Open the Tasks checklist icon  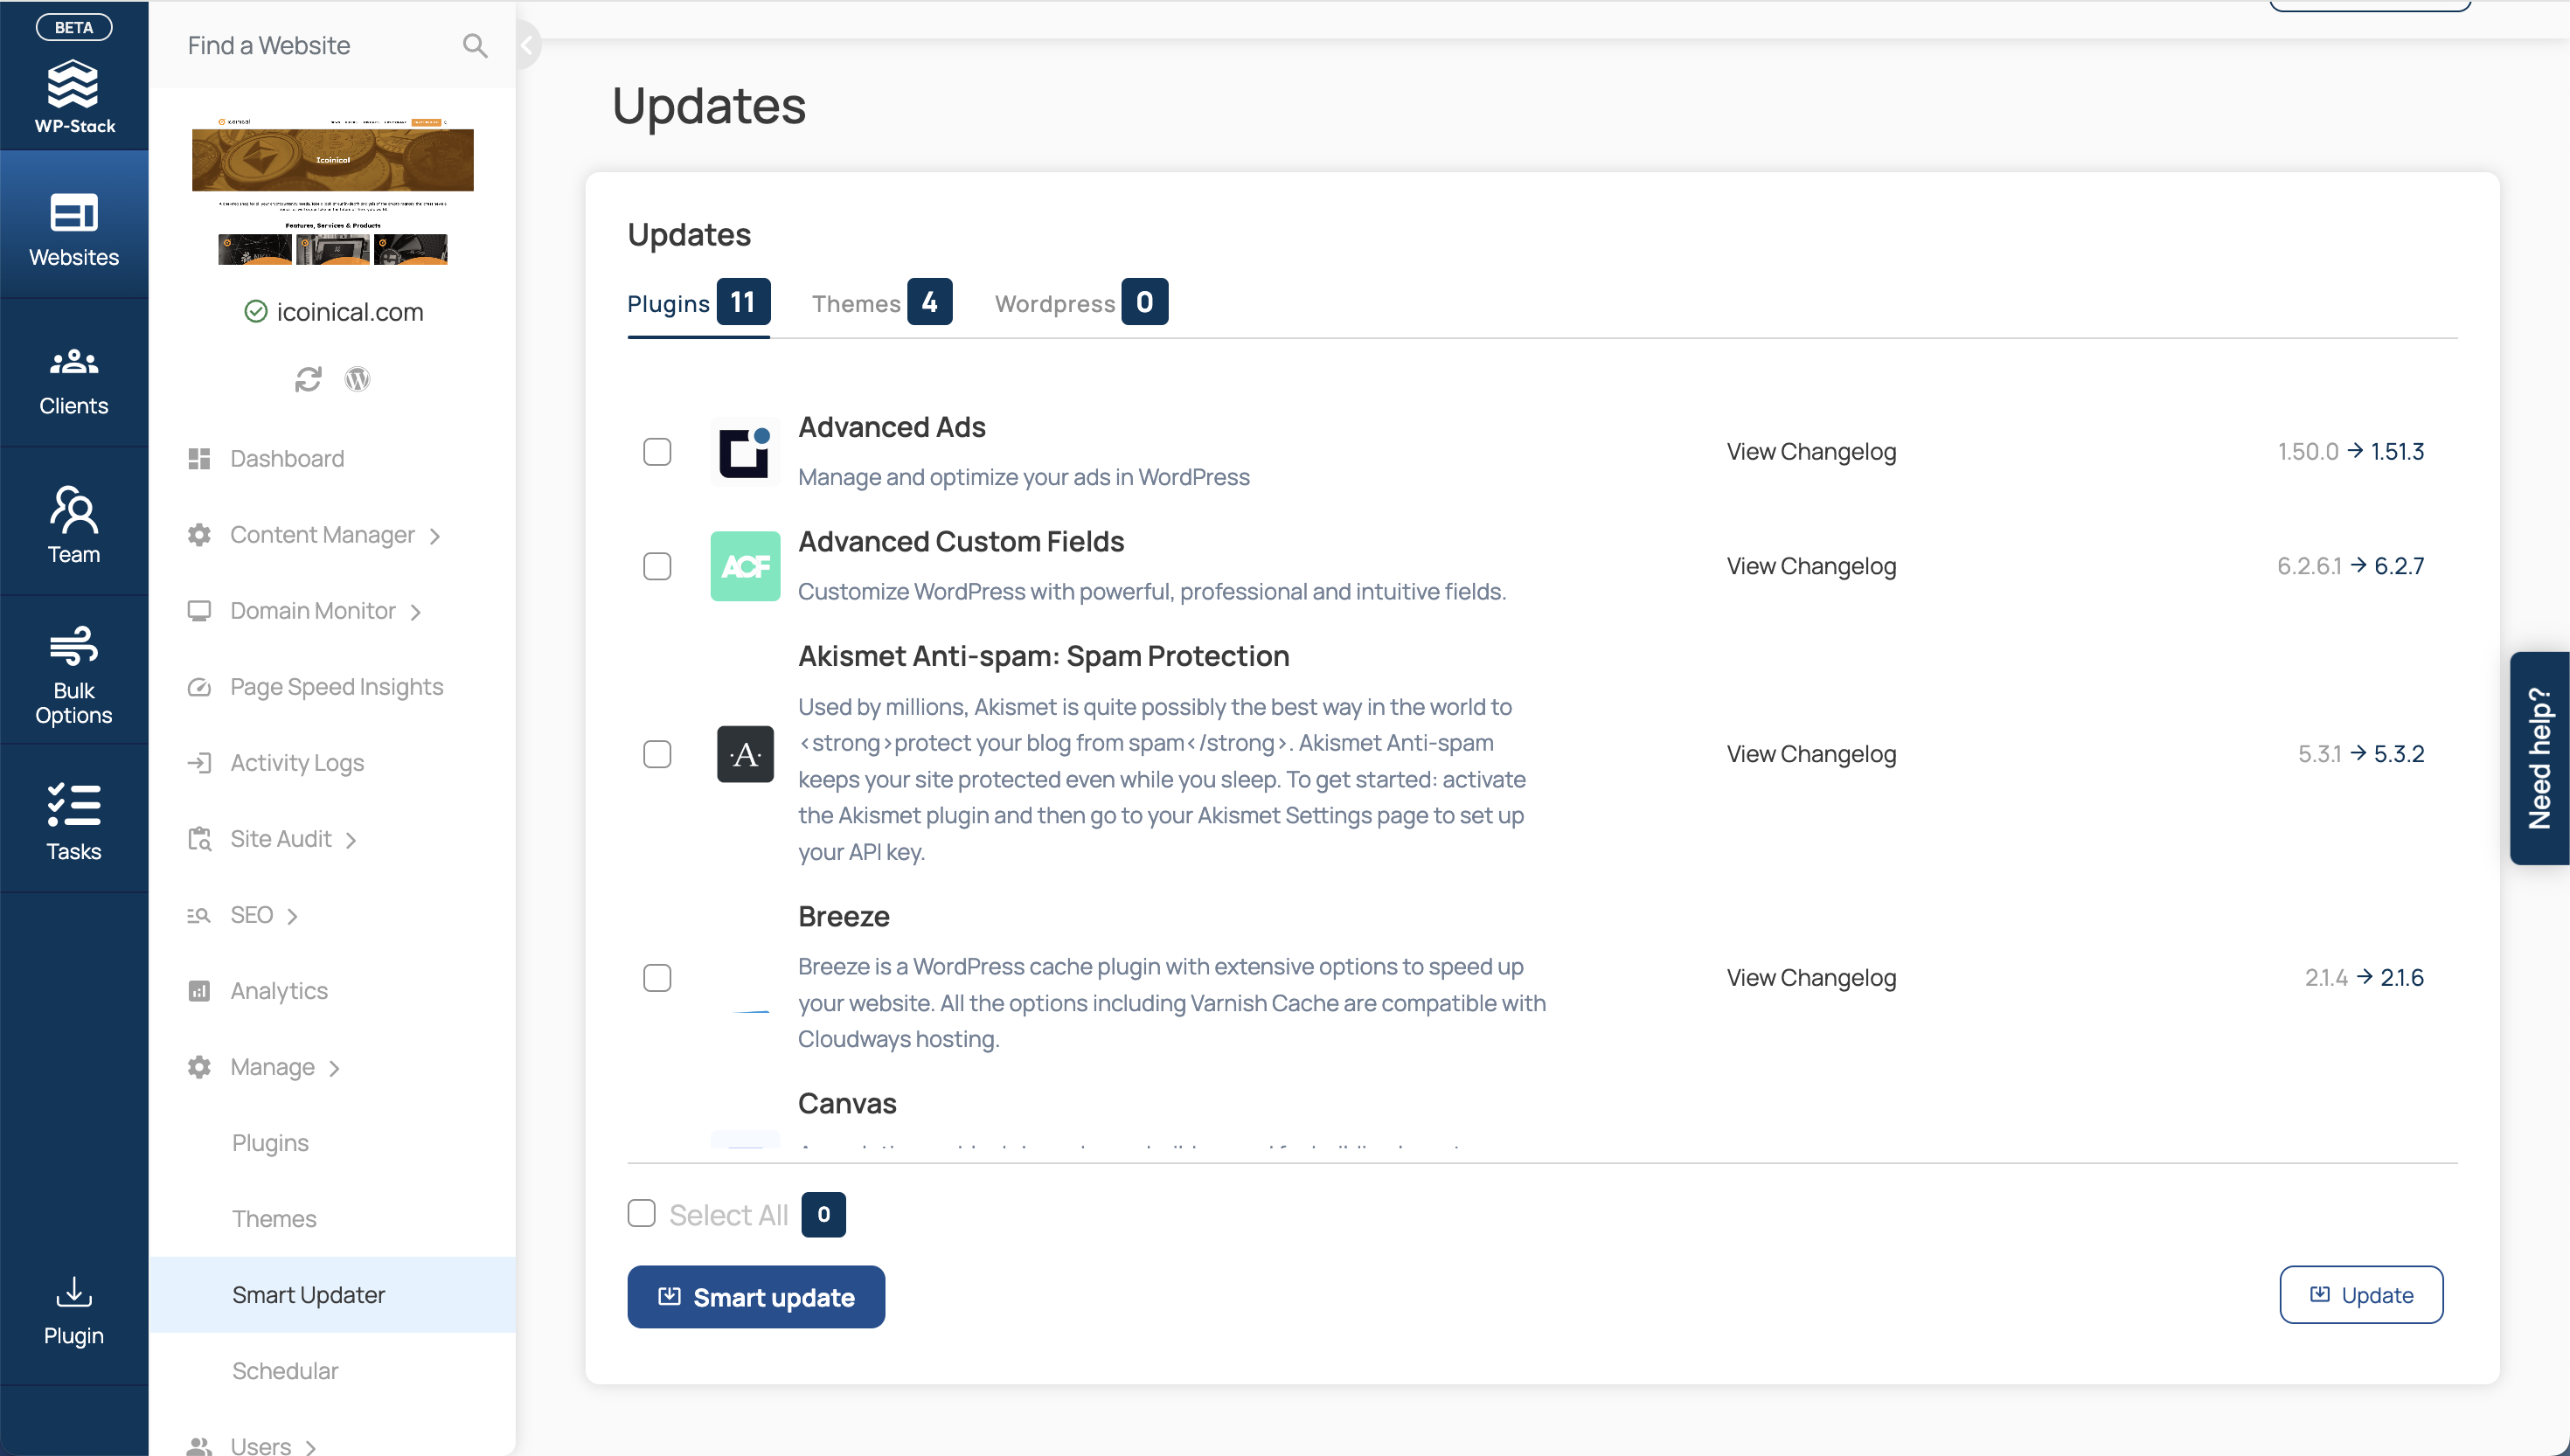[74, 805]
